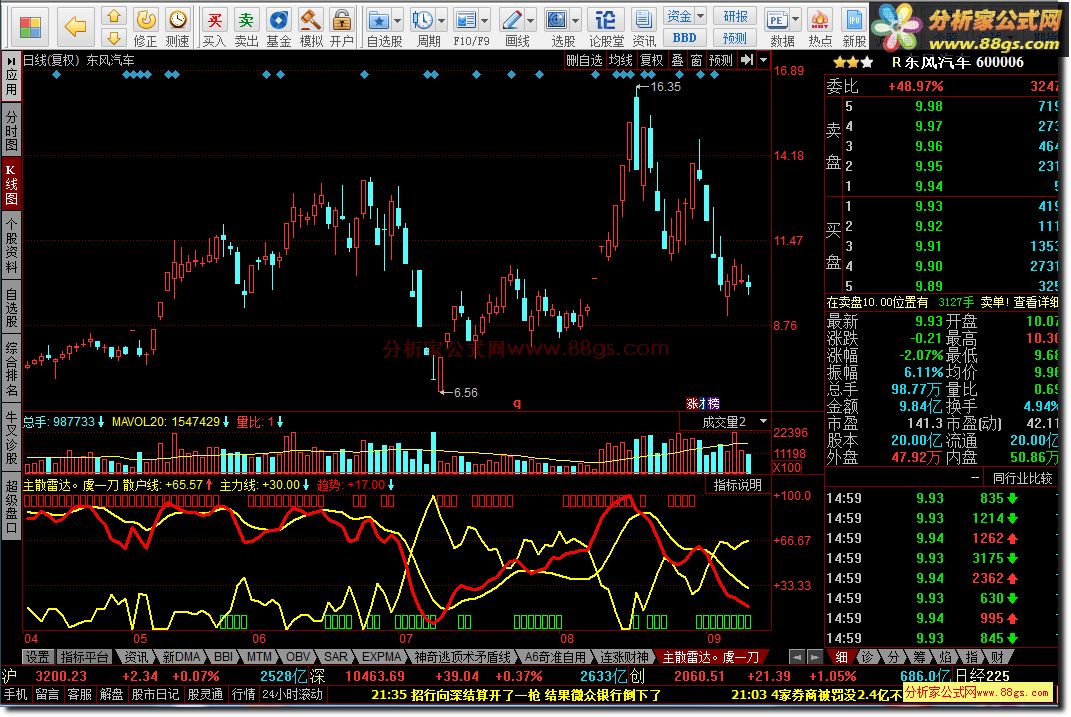Screen dimensions: 1071x717
Task: Expand the F10/F9 dropdown arrow
Action: point(485,21)
